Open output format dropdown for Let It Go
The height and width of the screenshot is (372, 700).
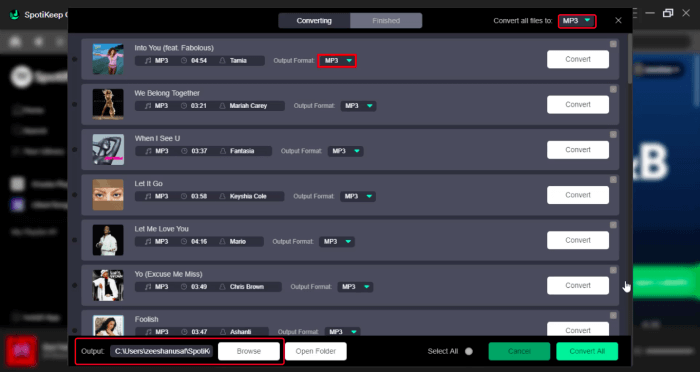tap(358, 196)
